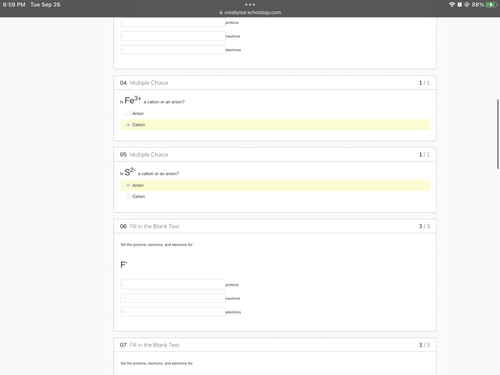Screen dimensions: 500x375
Task: Click electrons input field for F- question
Action: [x=173, y=312]
